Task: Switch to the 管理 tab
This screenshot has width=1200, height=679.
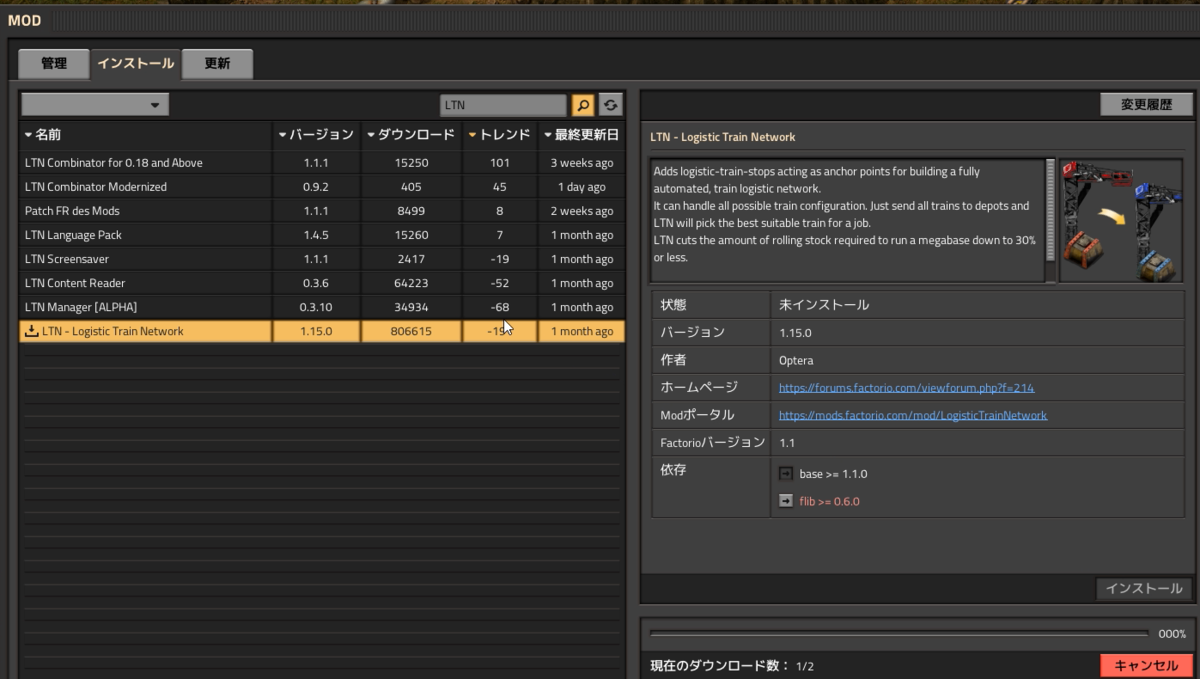Action: [x=54, y=64]
